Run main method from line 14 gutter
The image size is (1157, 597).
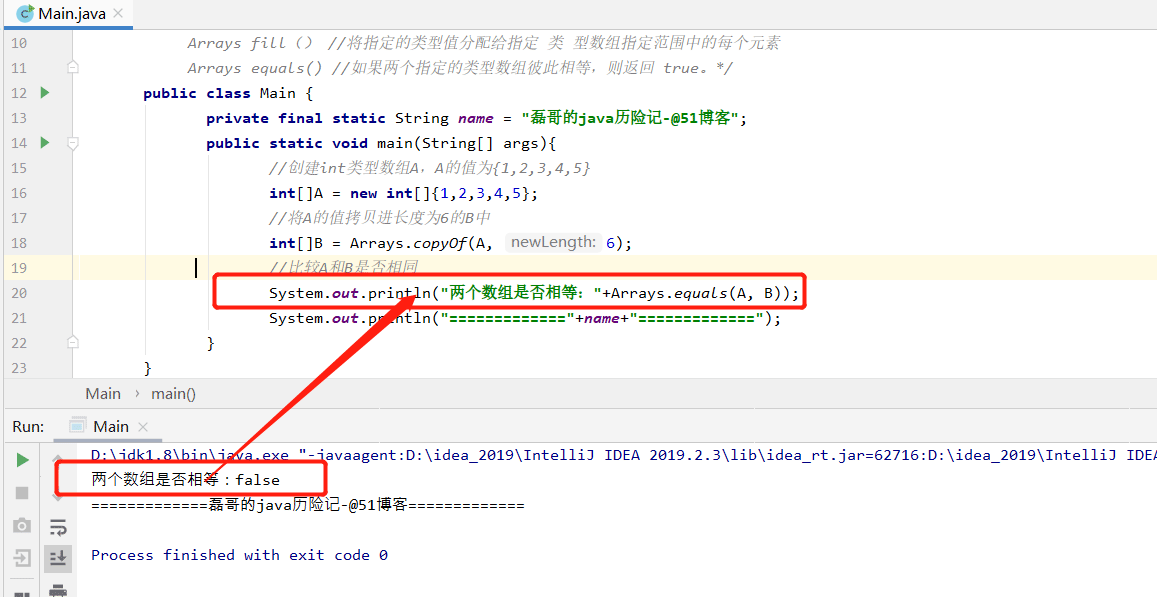44,142
